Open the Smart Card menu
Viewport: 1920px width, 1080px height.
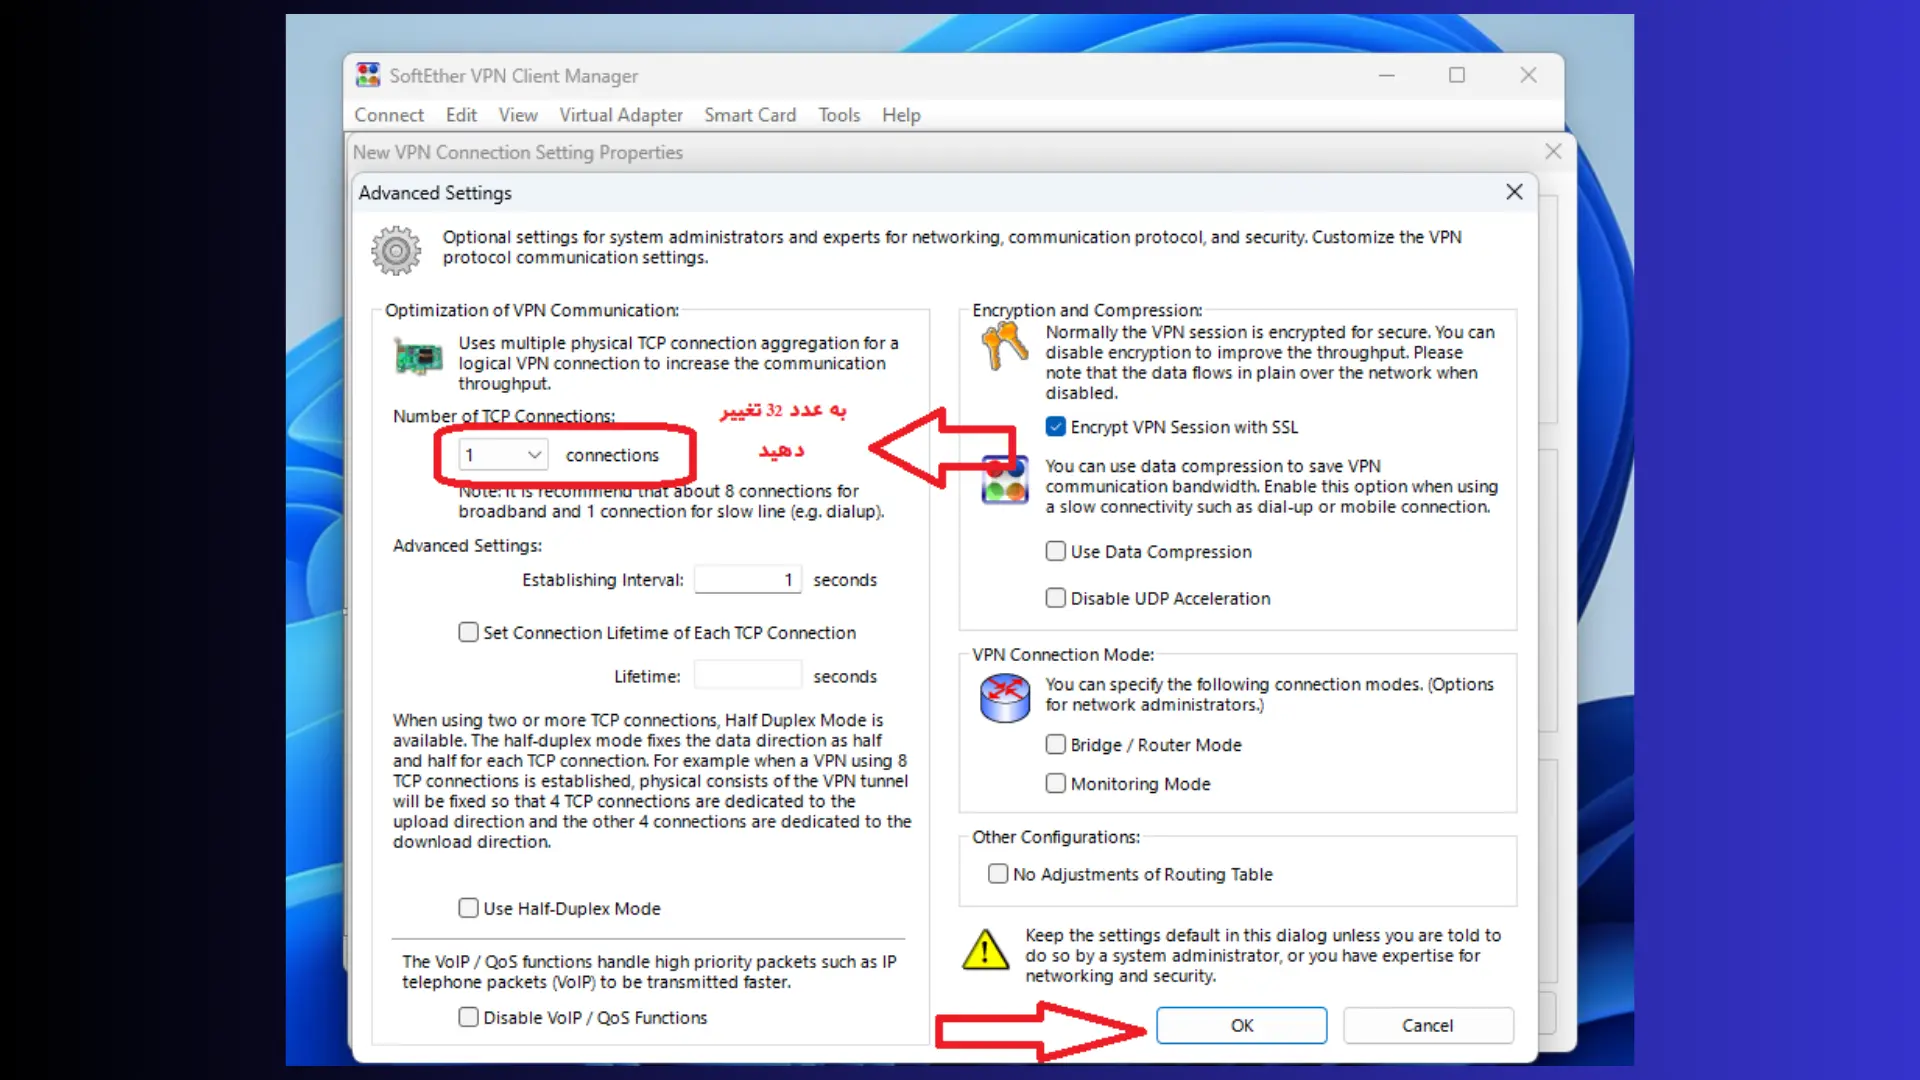click(750, 115)
